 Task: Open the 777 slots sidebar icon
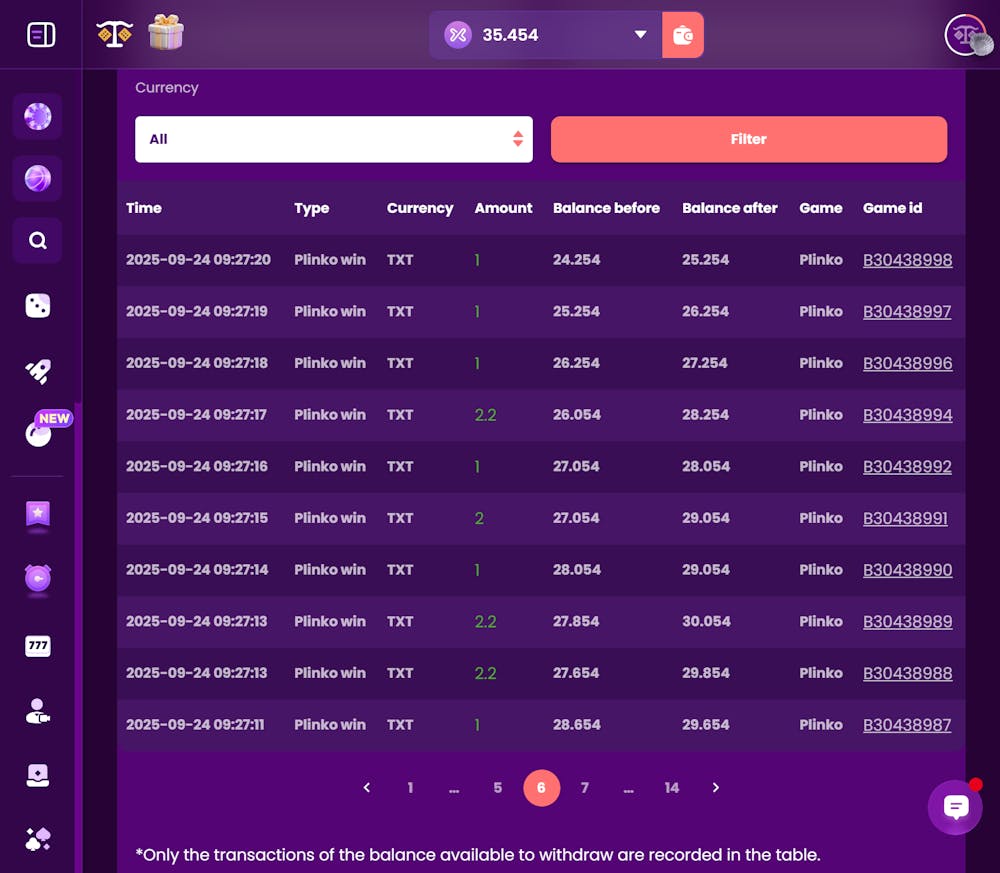click(38, 646)
